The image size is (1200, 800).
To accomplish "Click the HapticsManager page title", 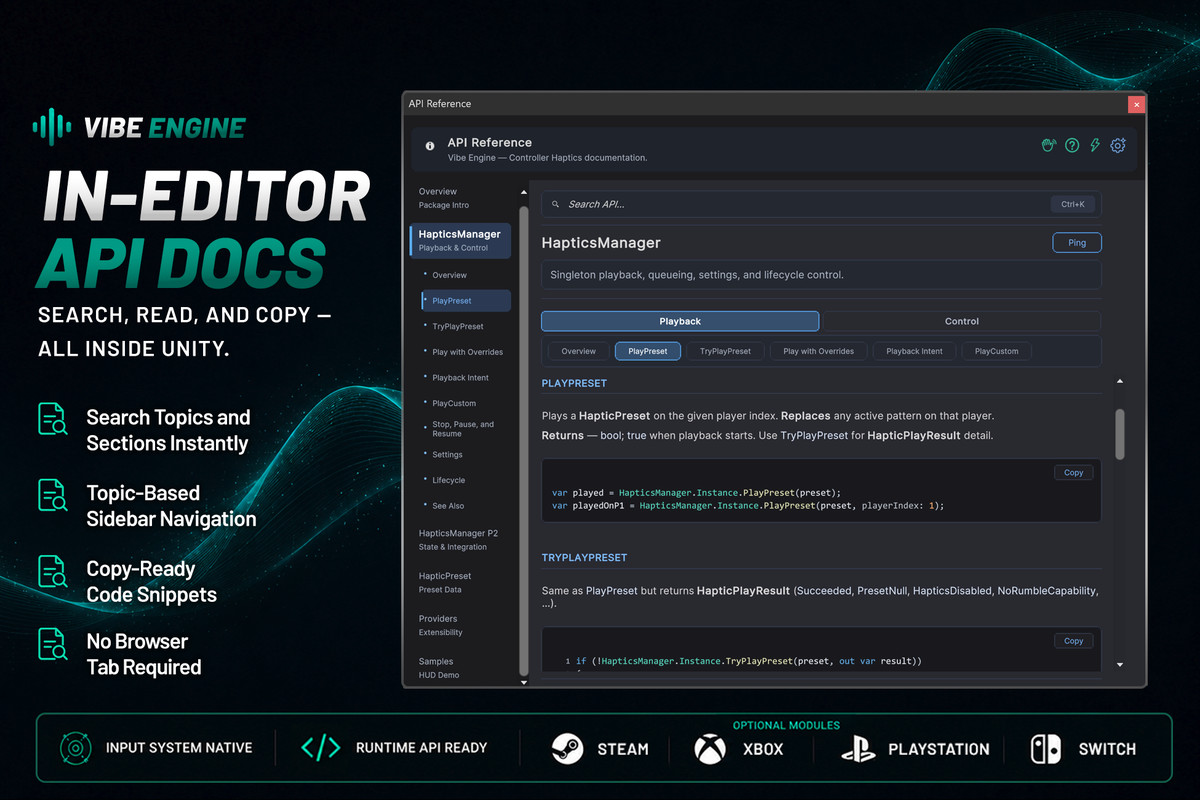I will (x=601, y=242).
